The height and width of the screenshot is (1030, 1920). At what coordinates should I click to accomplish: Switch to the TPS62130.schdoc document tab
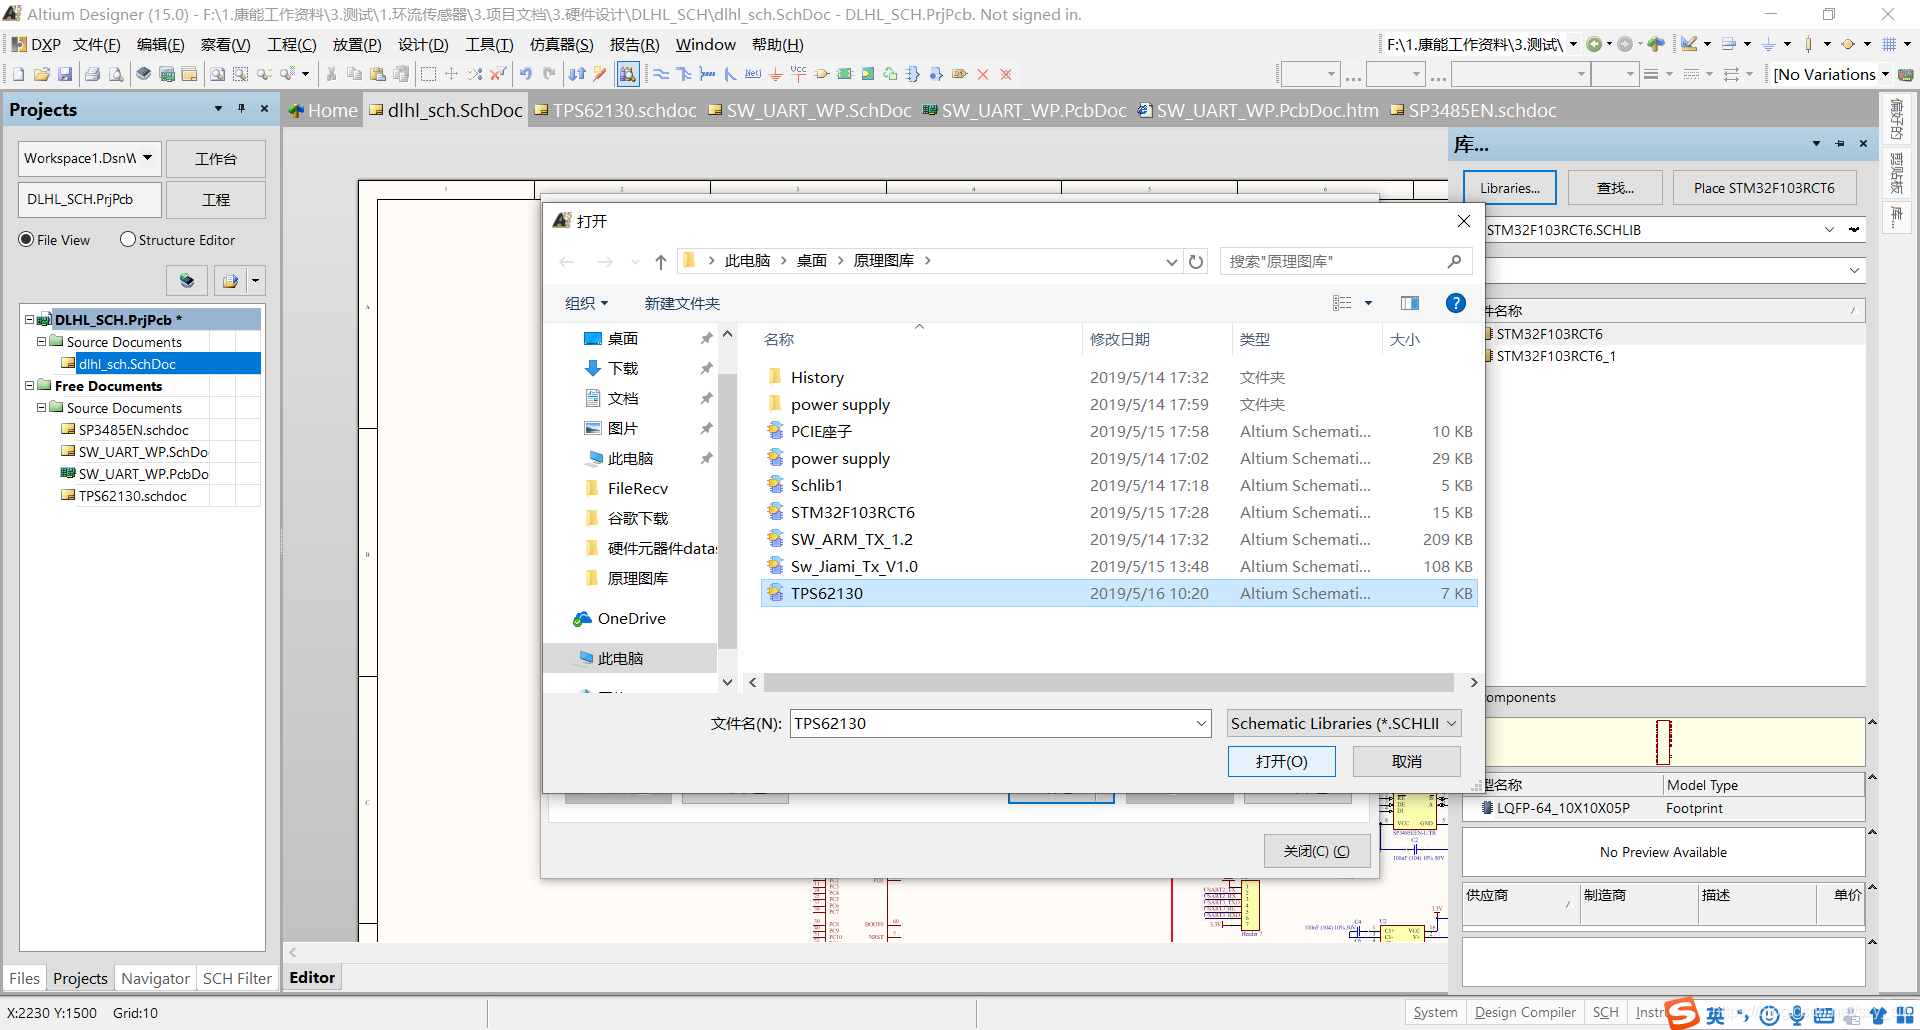pos(616,110)
